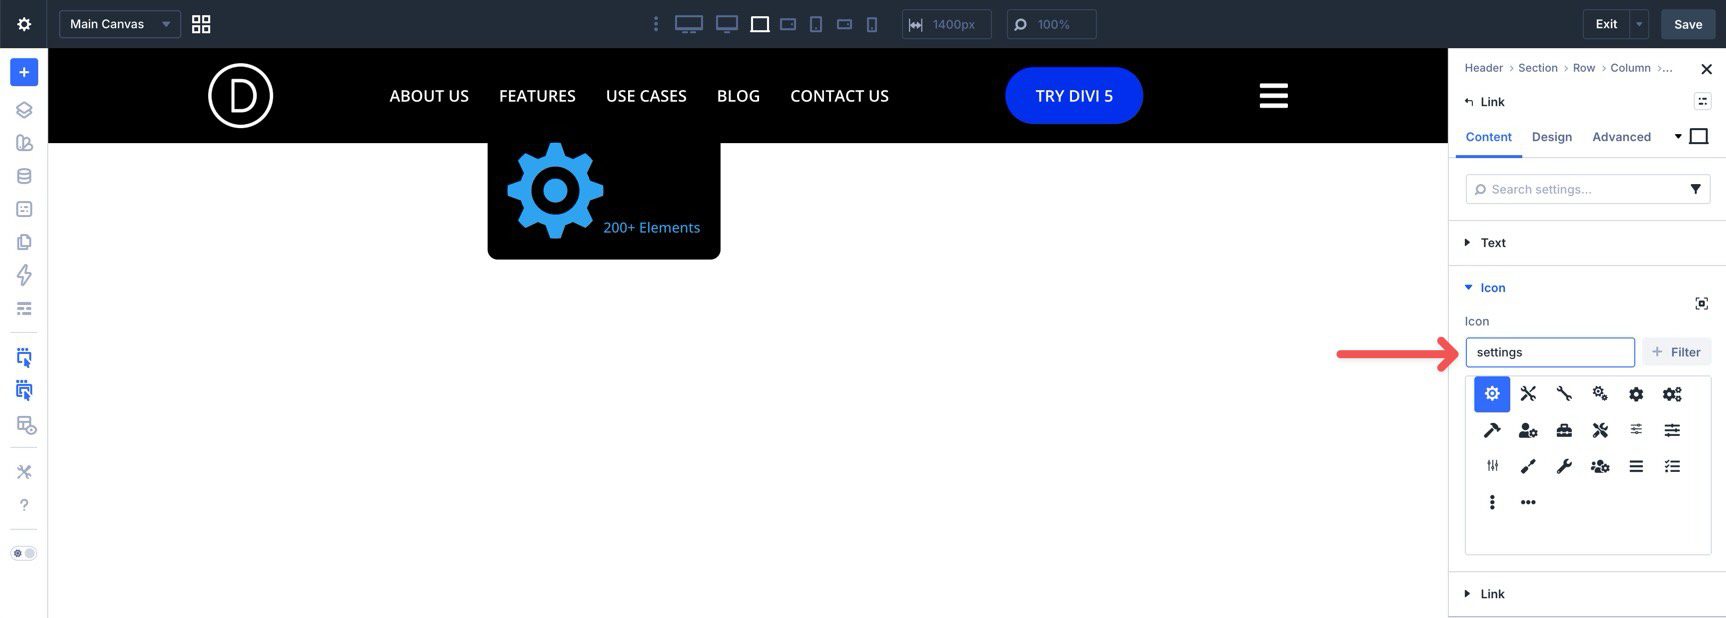Image resolution: width=1726 pixels, height=618 pixels.
Task: Choose the hammer icon in picker
Action: (1492, 430)
